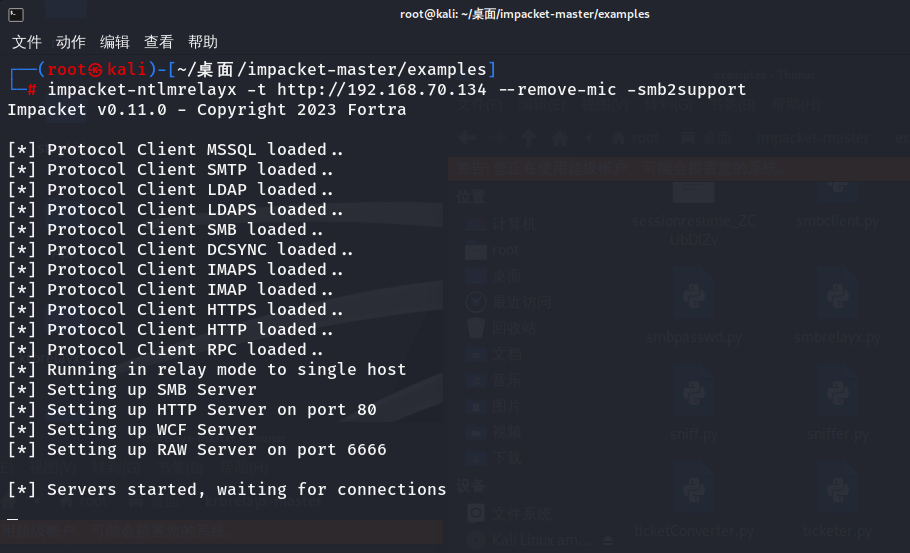This screenshot has height=553, width=910.
Task: Open the 动作 menu
Action: pos(71,42)
